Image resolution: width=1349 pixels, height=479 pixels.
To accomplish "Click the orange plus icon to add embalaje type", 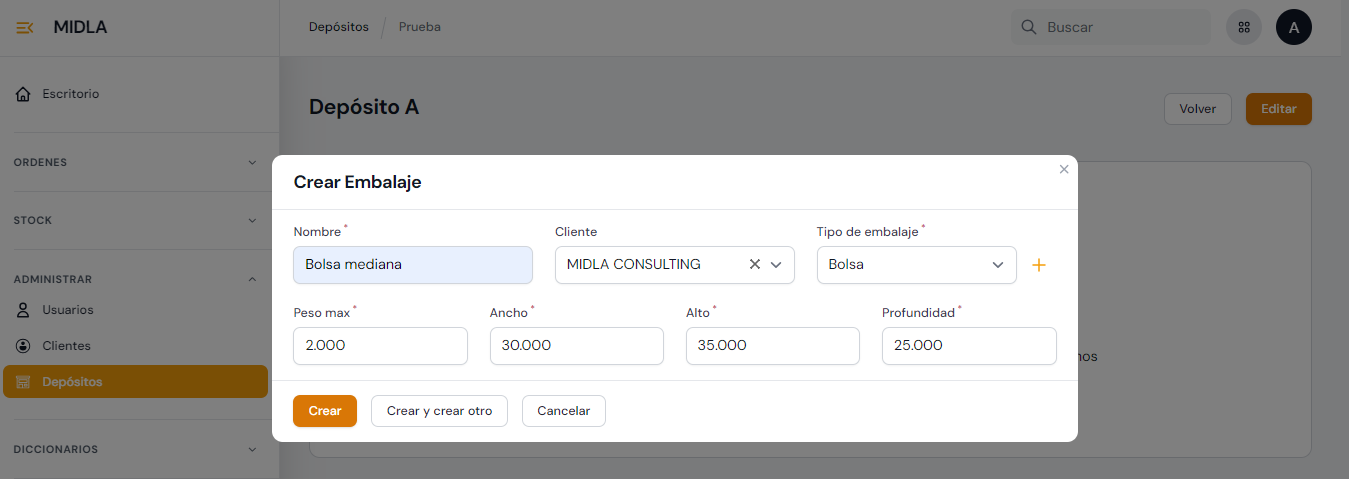I will point(1038,265).
